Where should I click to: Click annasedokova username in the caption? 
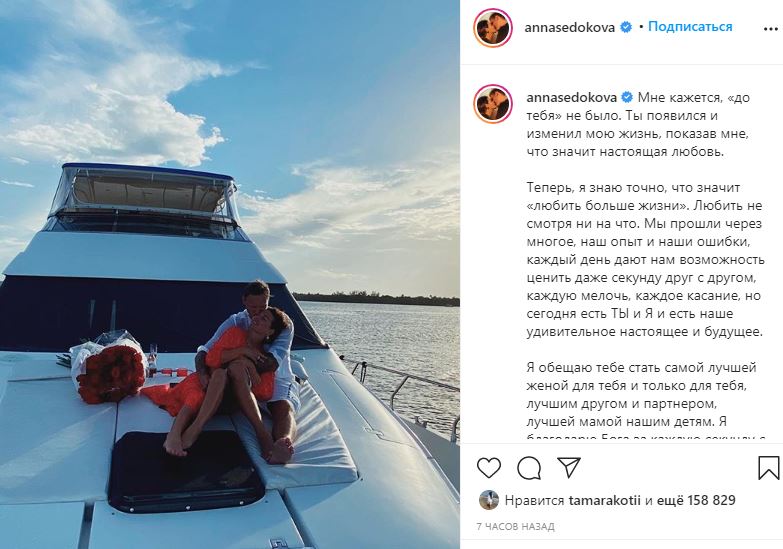[571, 97]
